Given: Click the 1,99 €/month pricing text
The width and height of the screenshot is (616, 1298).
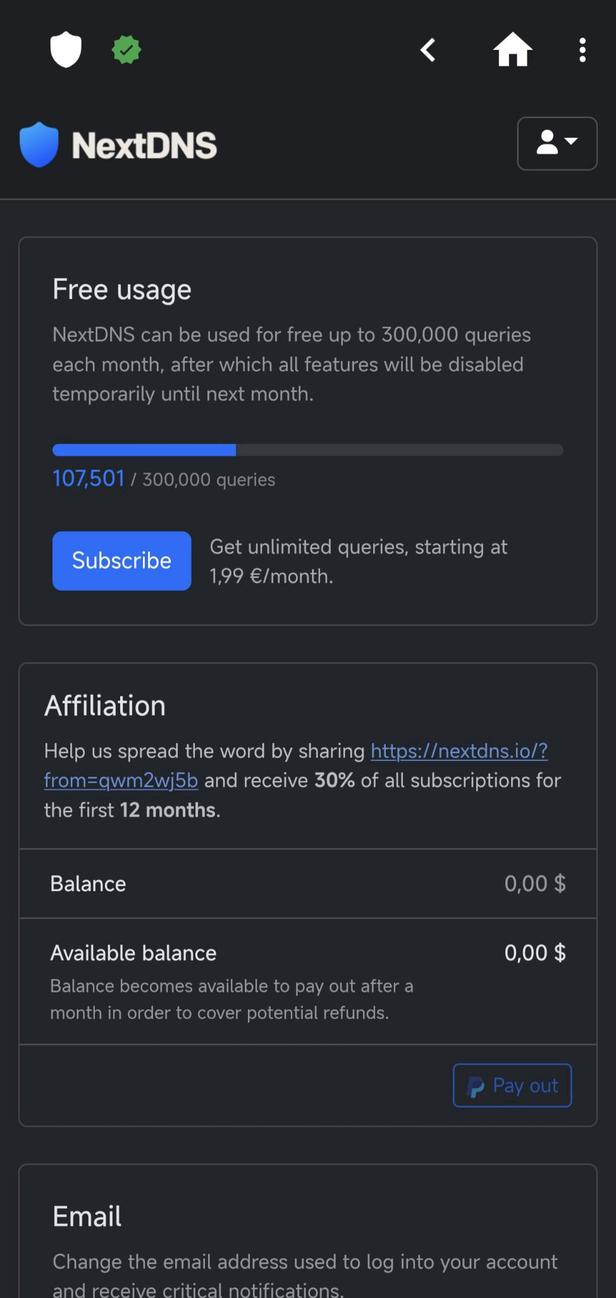Looking at the screenshot, I should tap(271, 576).
